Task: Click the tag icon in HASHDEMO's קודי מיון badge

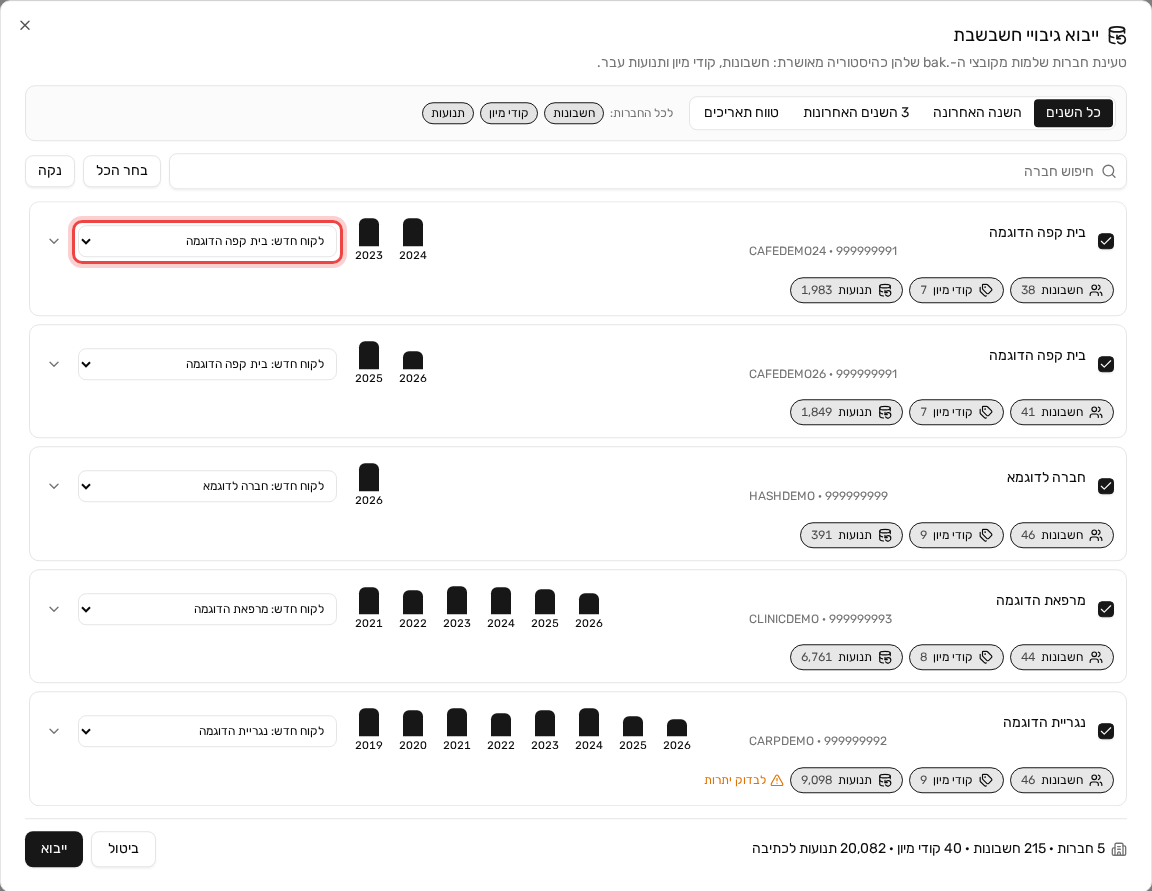Action: coord(986,535)
